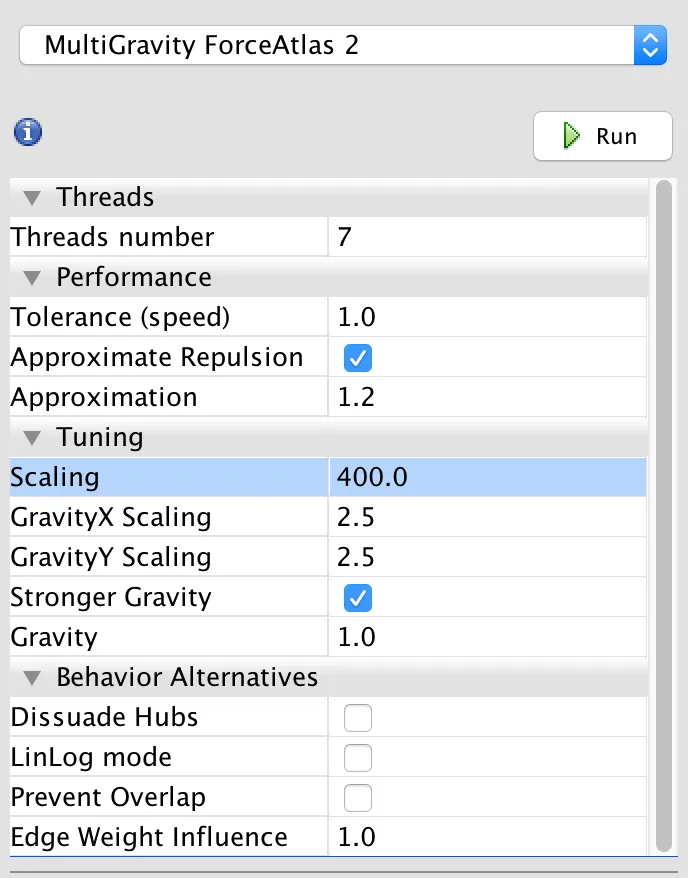The height and width of the screenshot is (878, 688).
Task: Collapse the Behavior Alternatives section
Action: (33, 677)
